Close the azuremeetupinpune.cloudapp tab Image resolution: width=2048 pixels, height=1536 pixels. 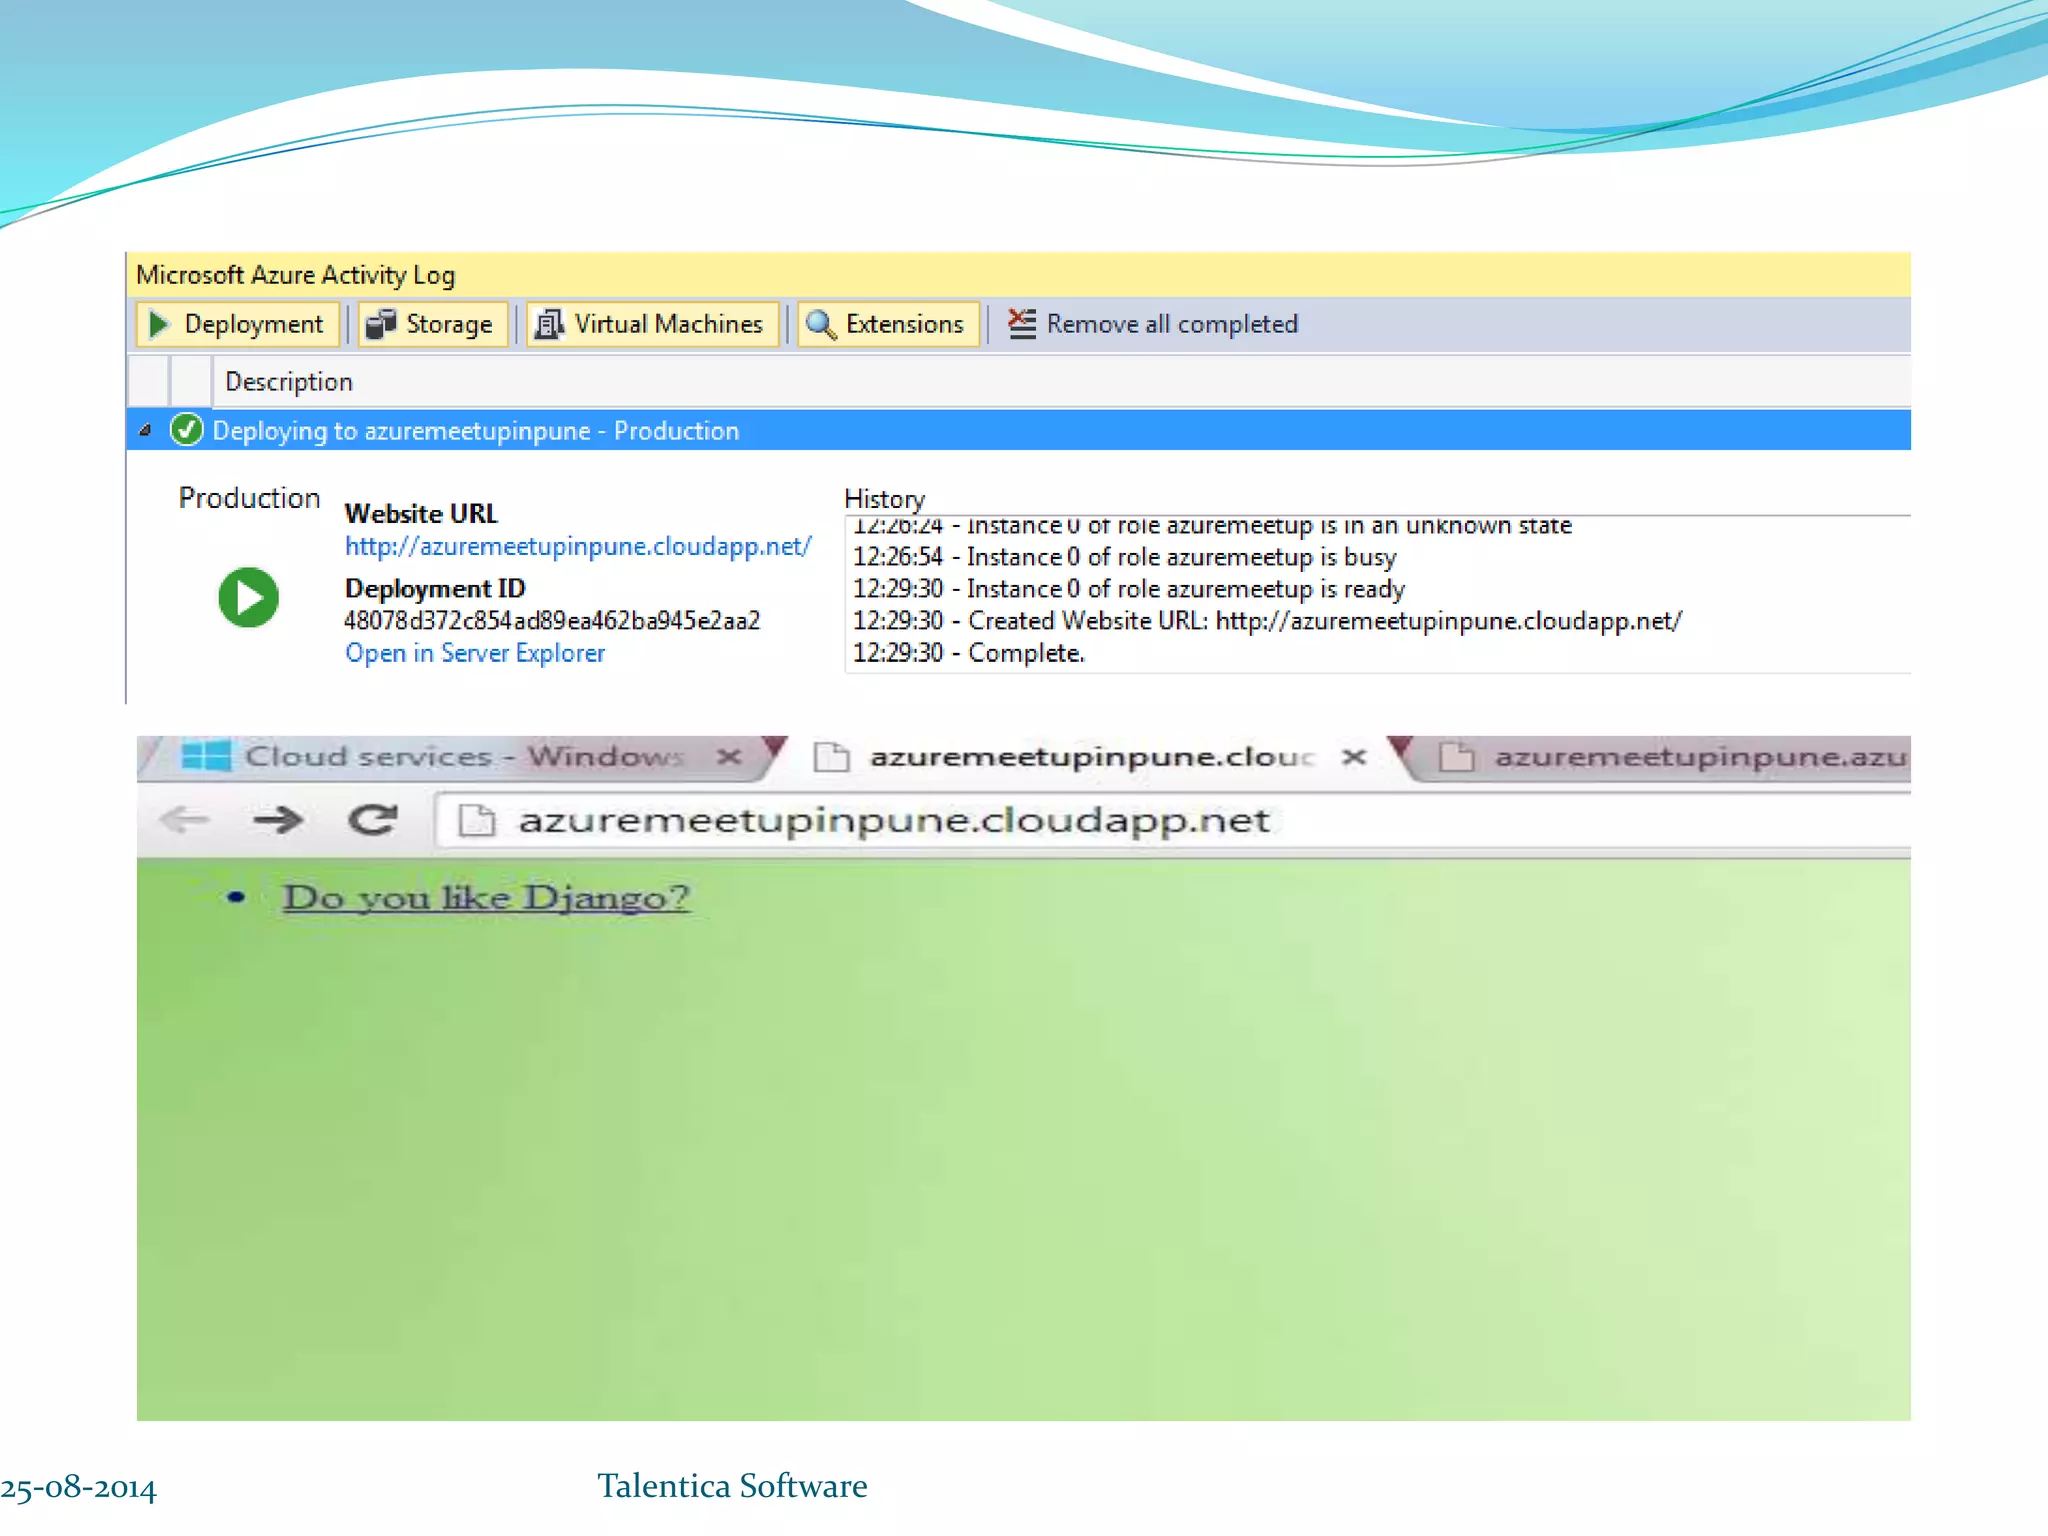click(x=1354, y=757)
